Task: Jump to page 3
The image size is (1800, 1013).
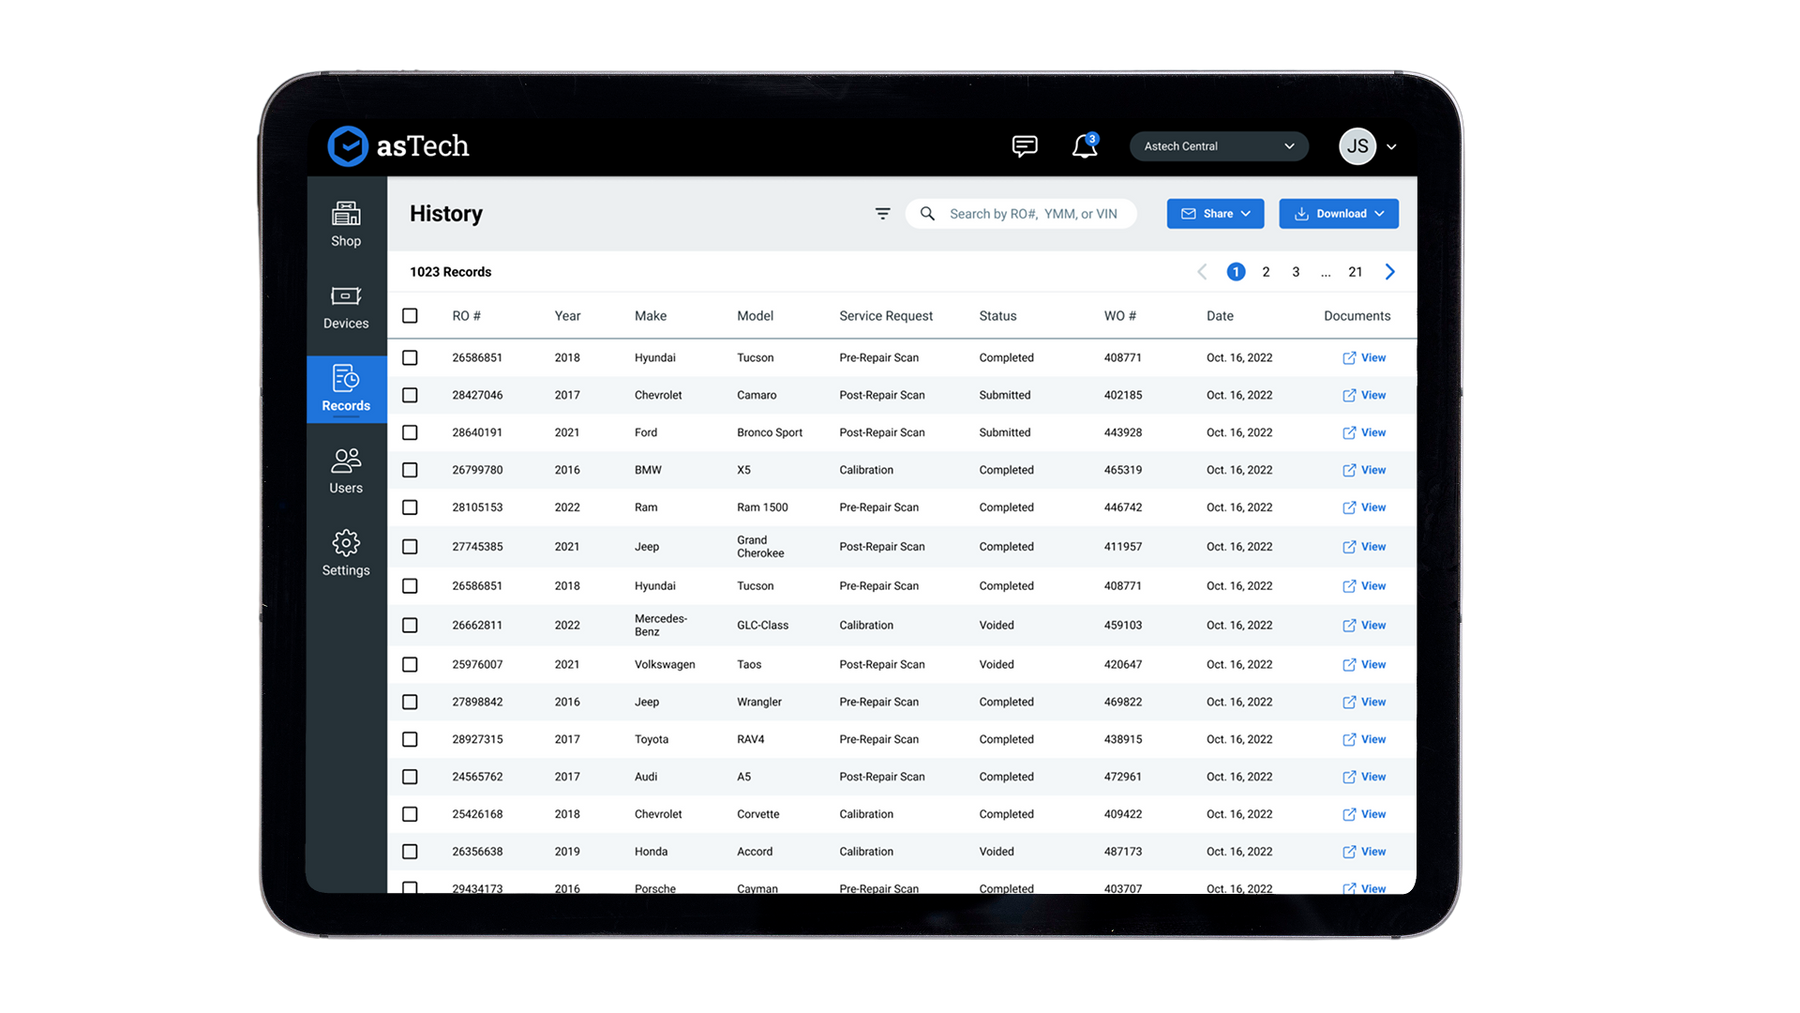Action: (1296, 272)
